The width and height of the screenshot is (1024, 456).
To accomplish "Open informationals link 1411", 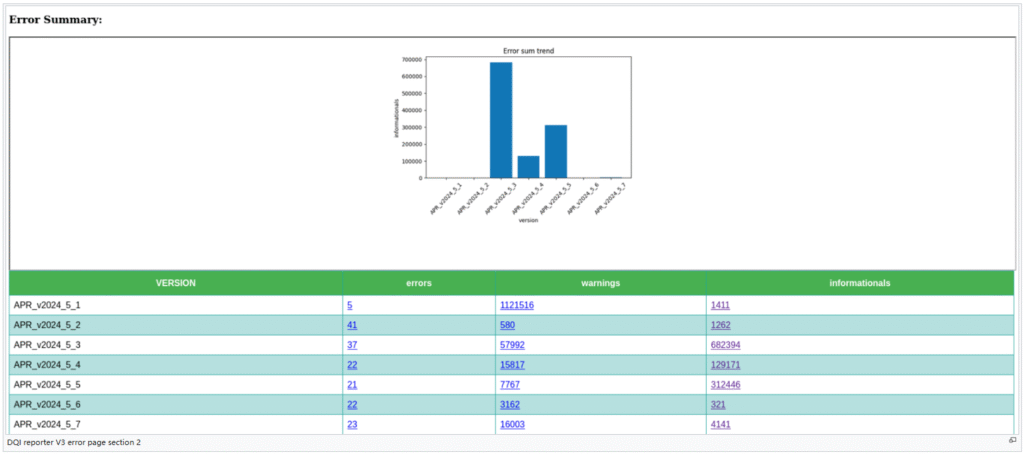I will click(721, 305).
